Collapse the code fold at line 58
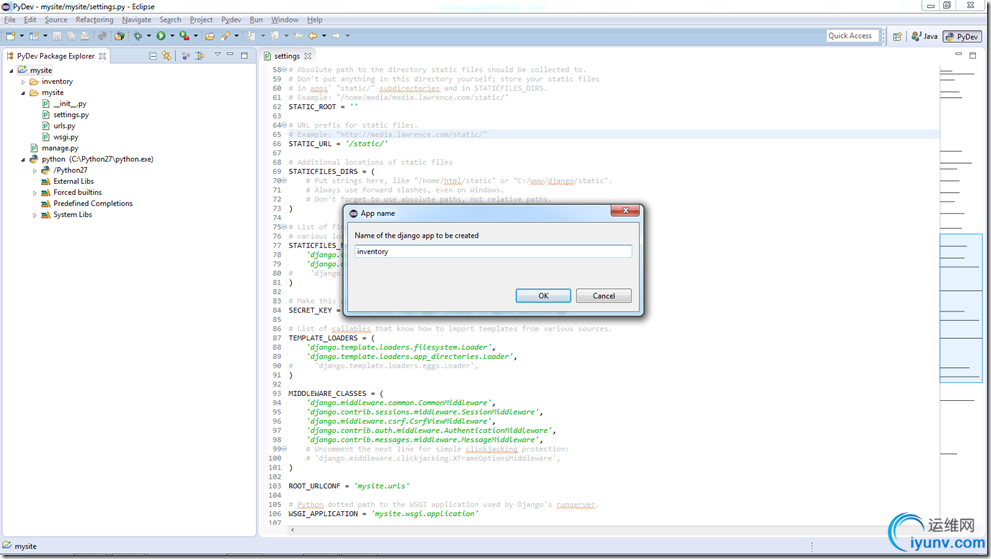This screenshot has height=559, width=991. tap(284, 70)
